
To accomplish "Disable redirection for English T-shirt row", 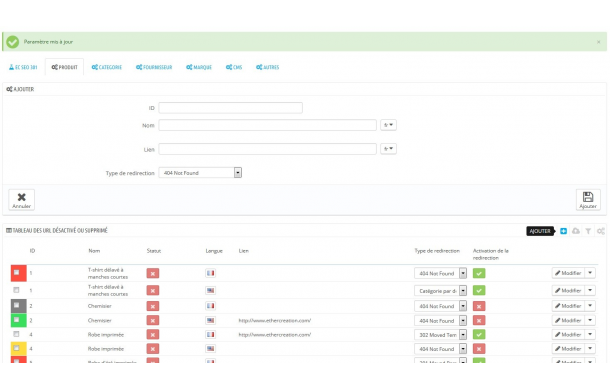I will pos(479,291).
